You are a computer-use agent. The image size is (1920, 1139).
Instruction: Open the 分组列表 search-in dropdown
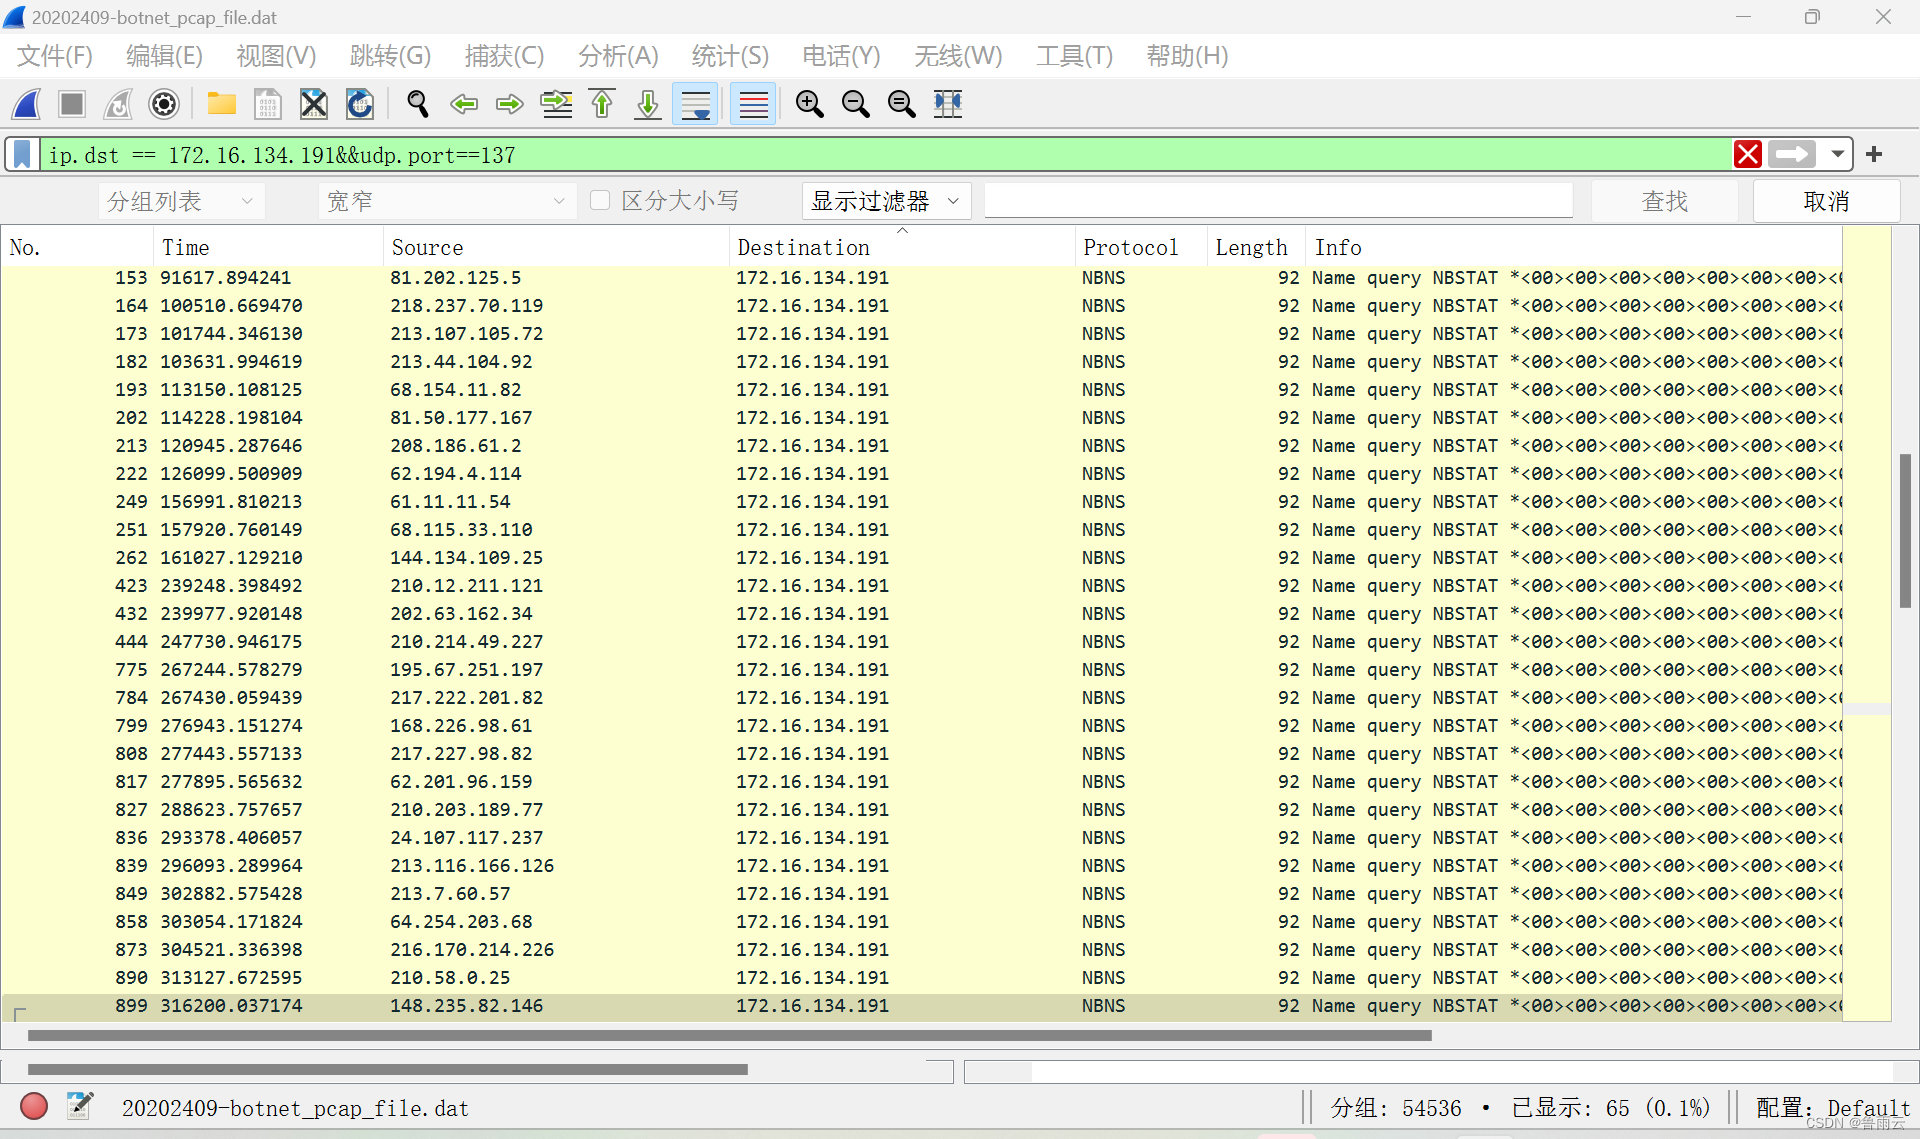181,201
